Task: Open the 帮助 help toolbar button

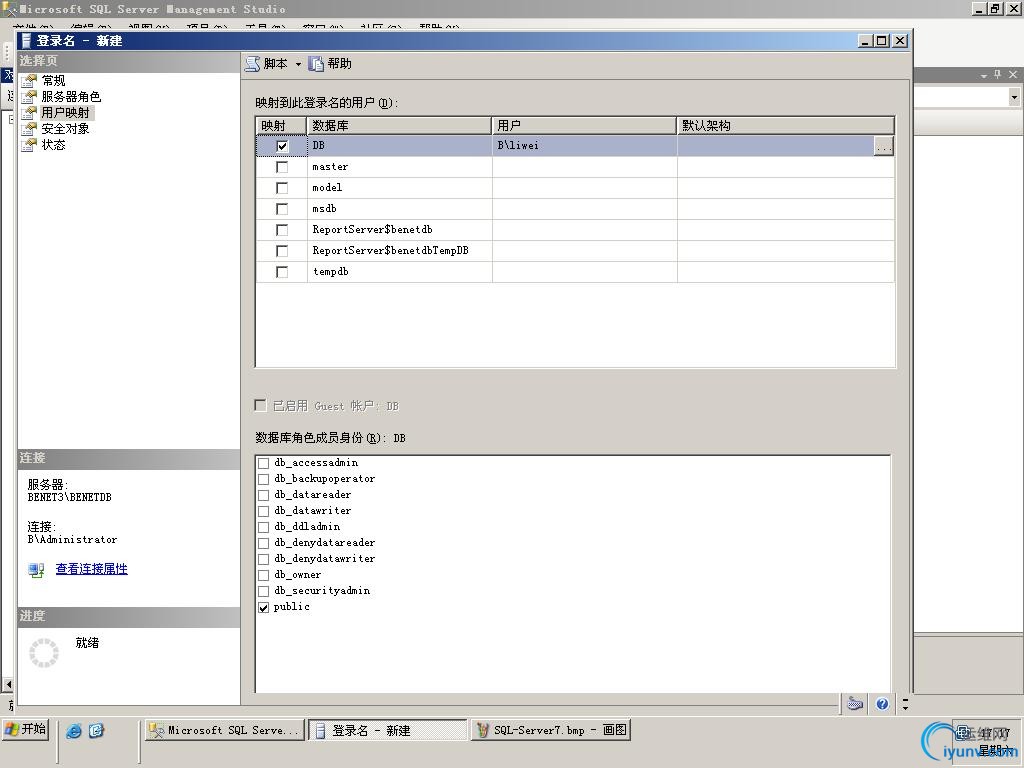Action: 330,63
